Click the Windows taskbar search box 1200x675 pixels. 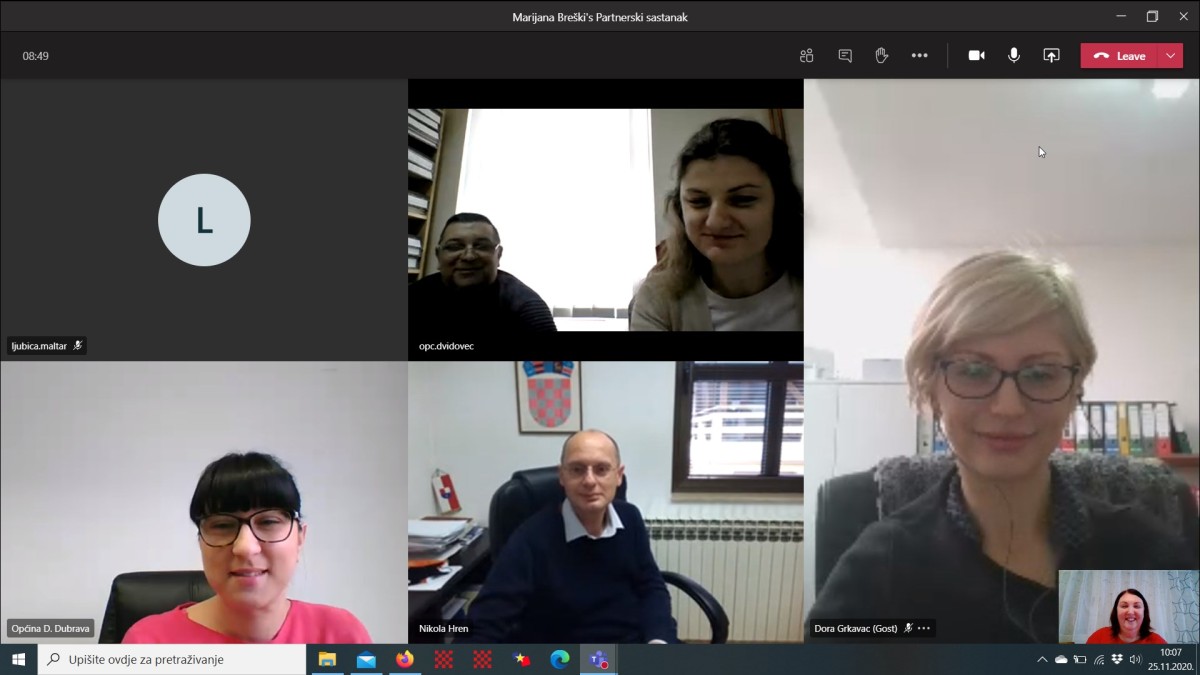coord(172,660)
